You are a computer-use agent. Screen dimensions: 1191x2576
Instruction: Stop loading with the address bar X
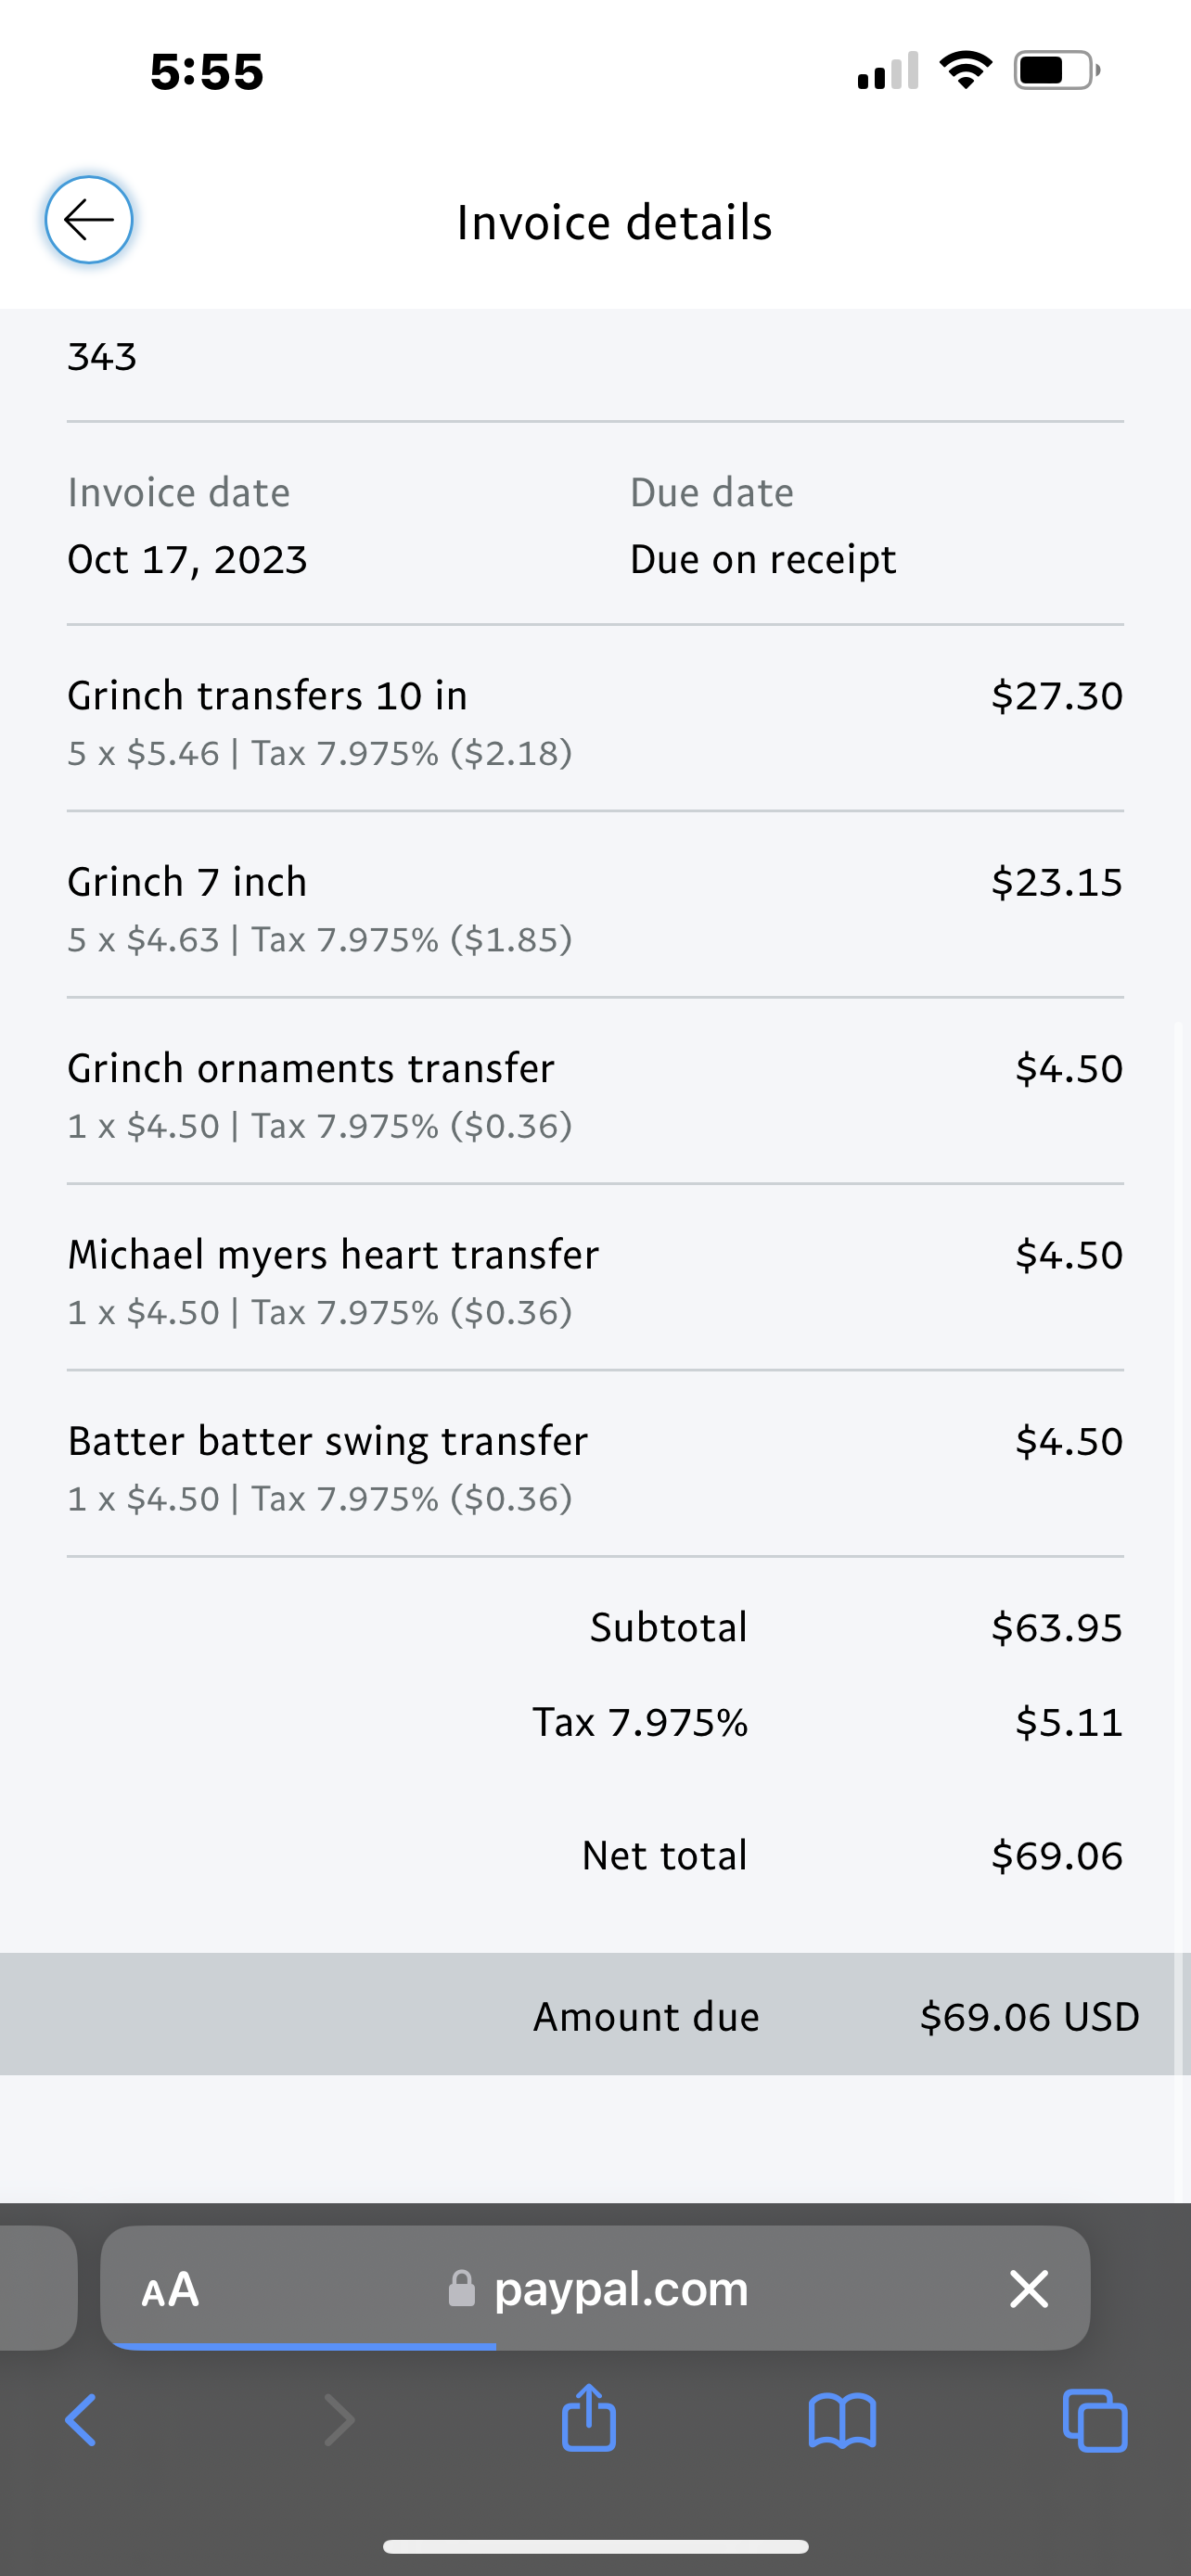[x=1028, y=2288]
